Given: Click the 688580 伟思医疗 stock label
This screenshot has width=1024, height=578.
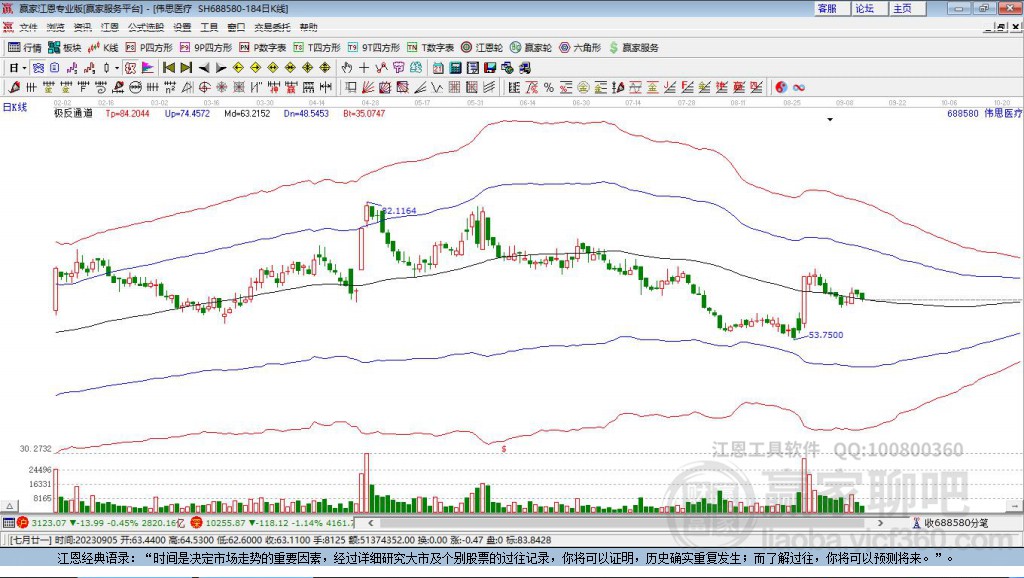Looking at the screenshot, I should click(x=984, y=113).
